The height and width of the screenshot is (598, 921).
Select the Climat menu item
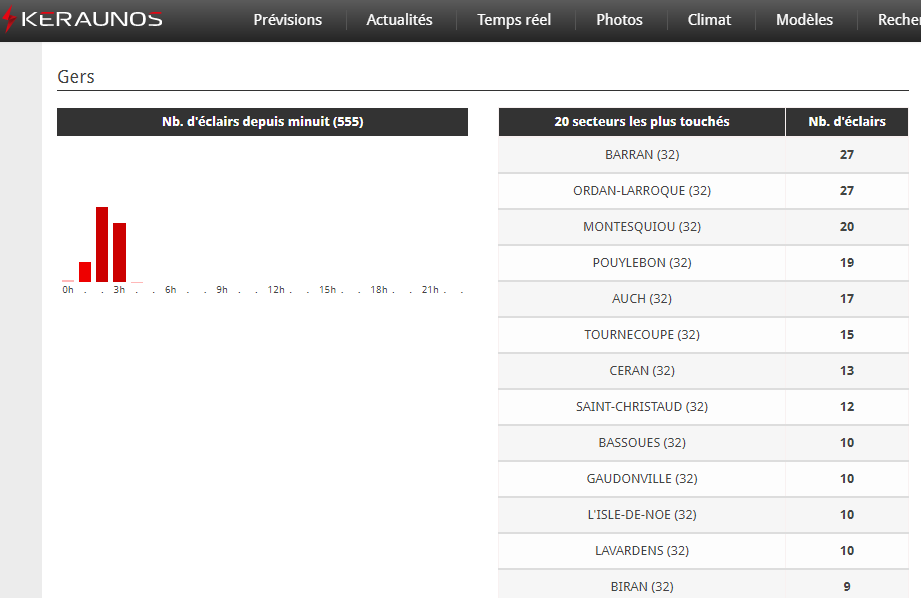pyautogui.click(x=709, y=20)
